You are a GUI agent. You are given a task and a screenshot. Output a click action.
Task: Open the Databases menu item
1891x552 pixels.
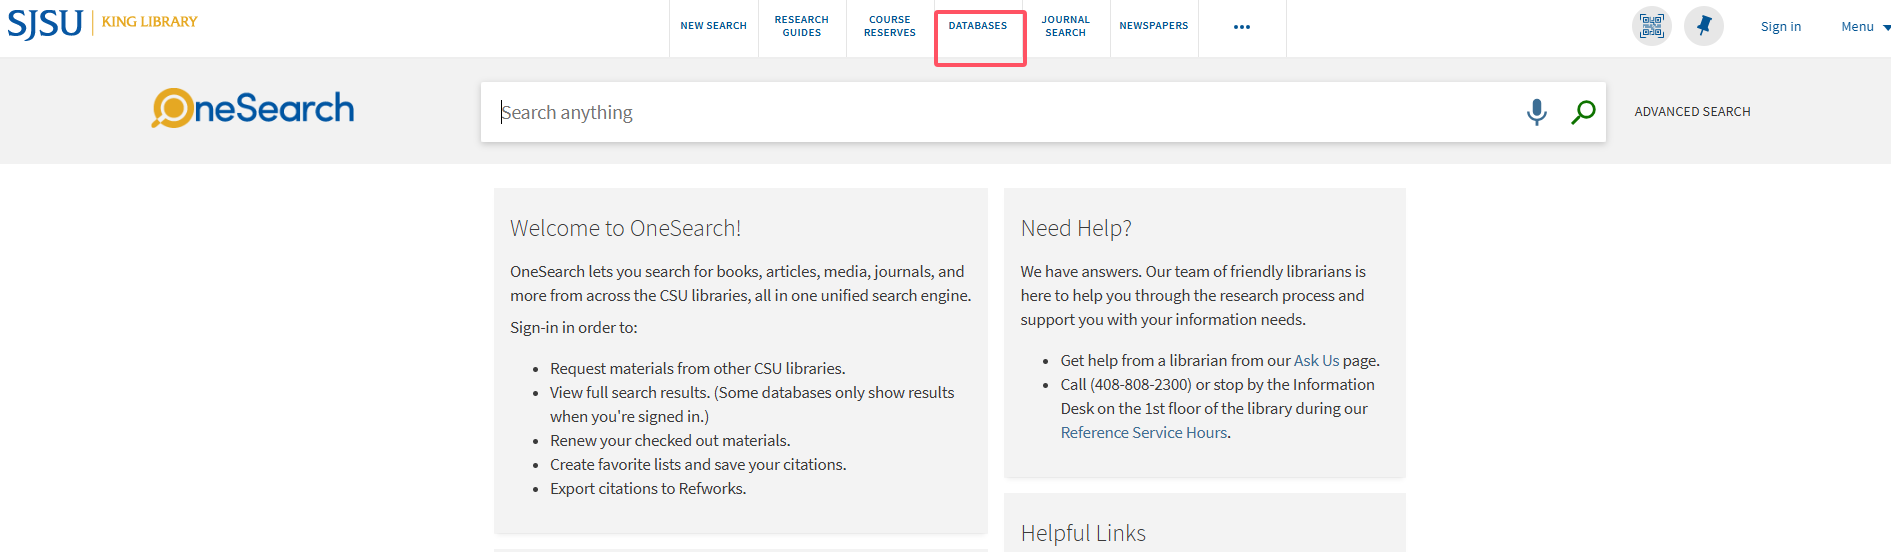[978, 26]
